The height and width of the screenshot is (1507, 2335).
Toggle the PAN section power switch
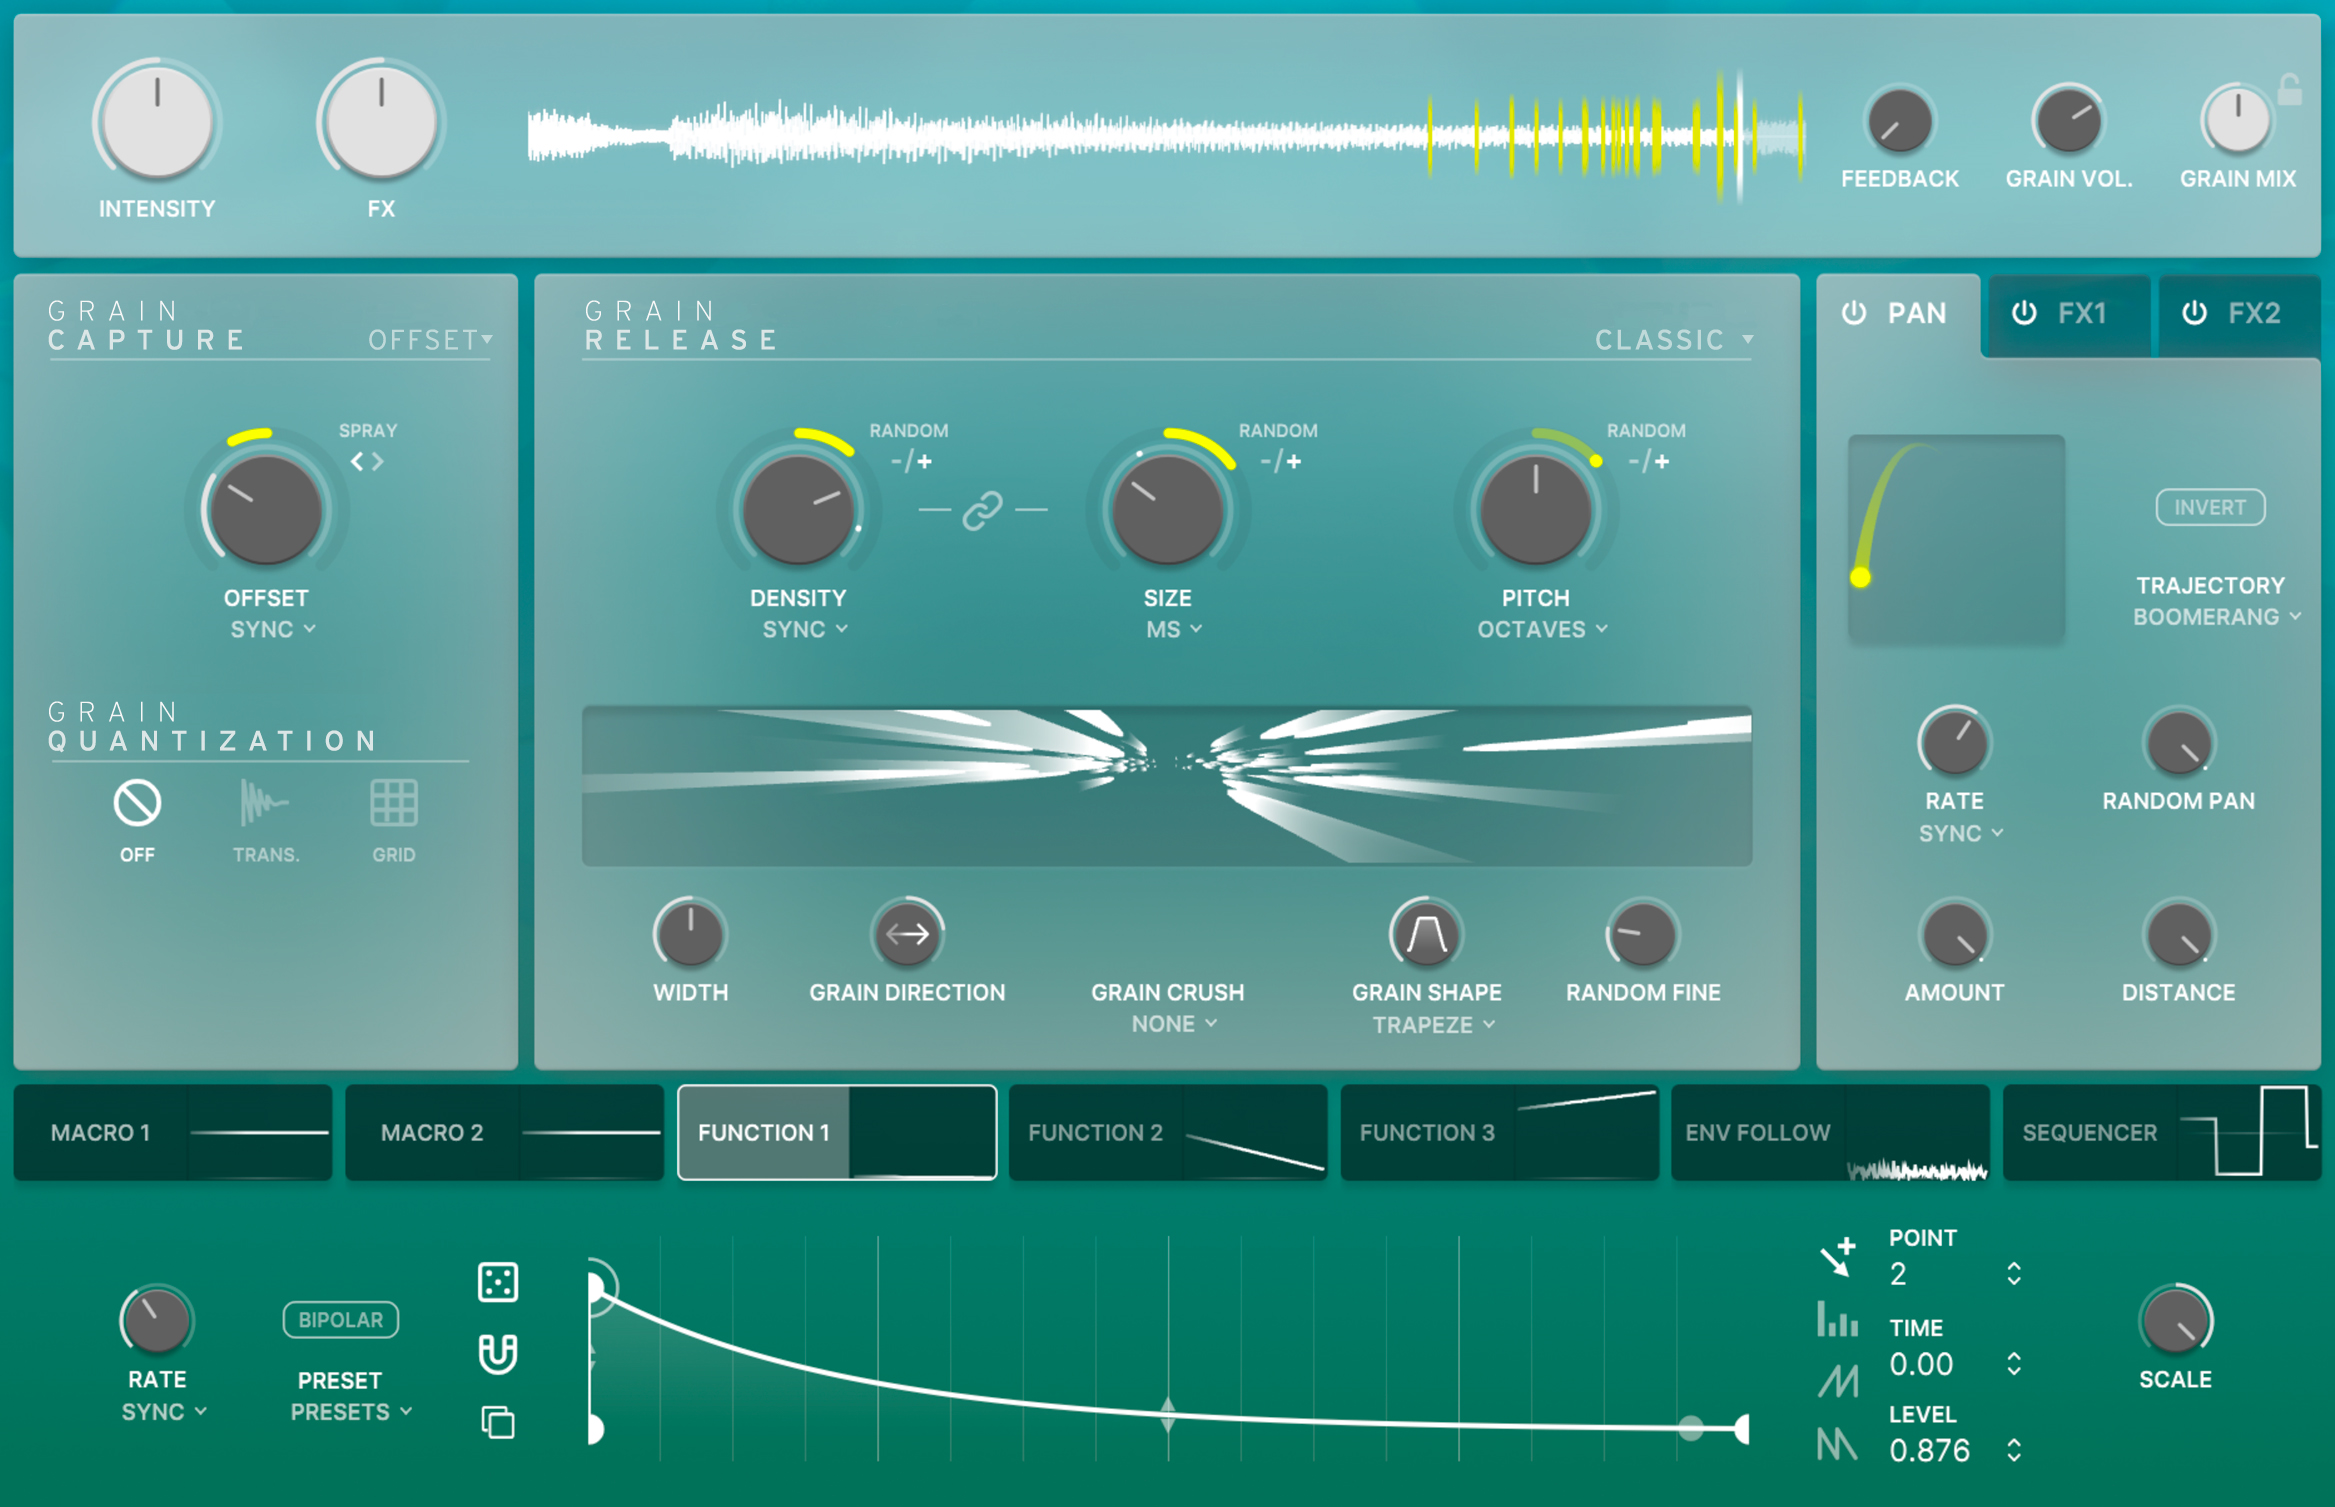(1853, 313)
